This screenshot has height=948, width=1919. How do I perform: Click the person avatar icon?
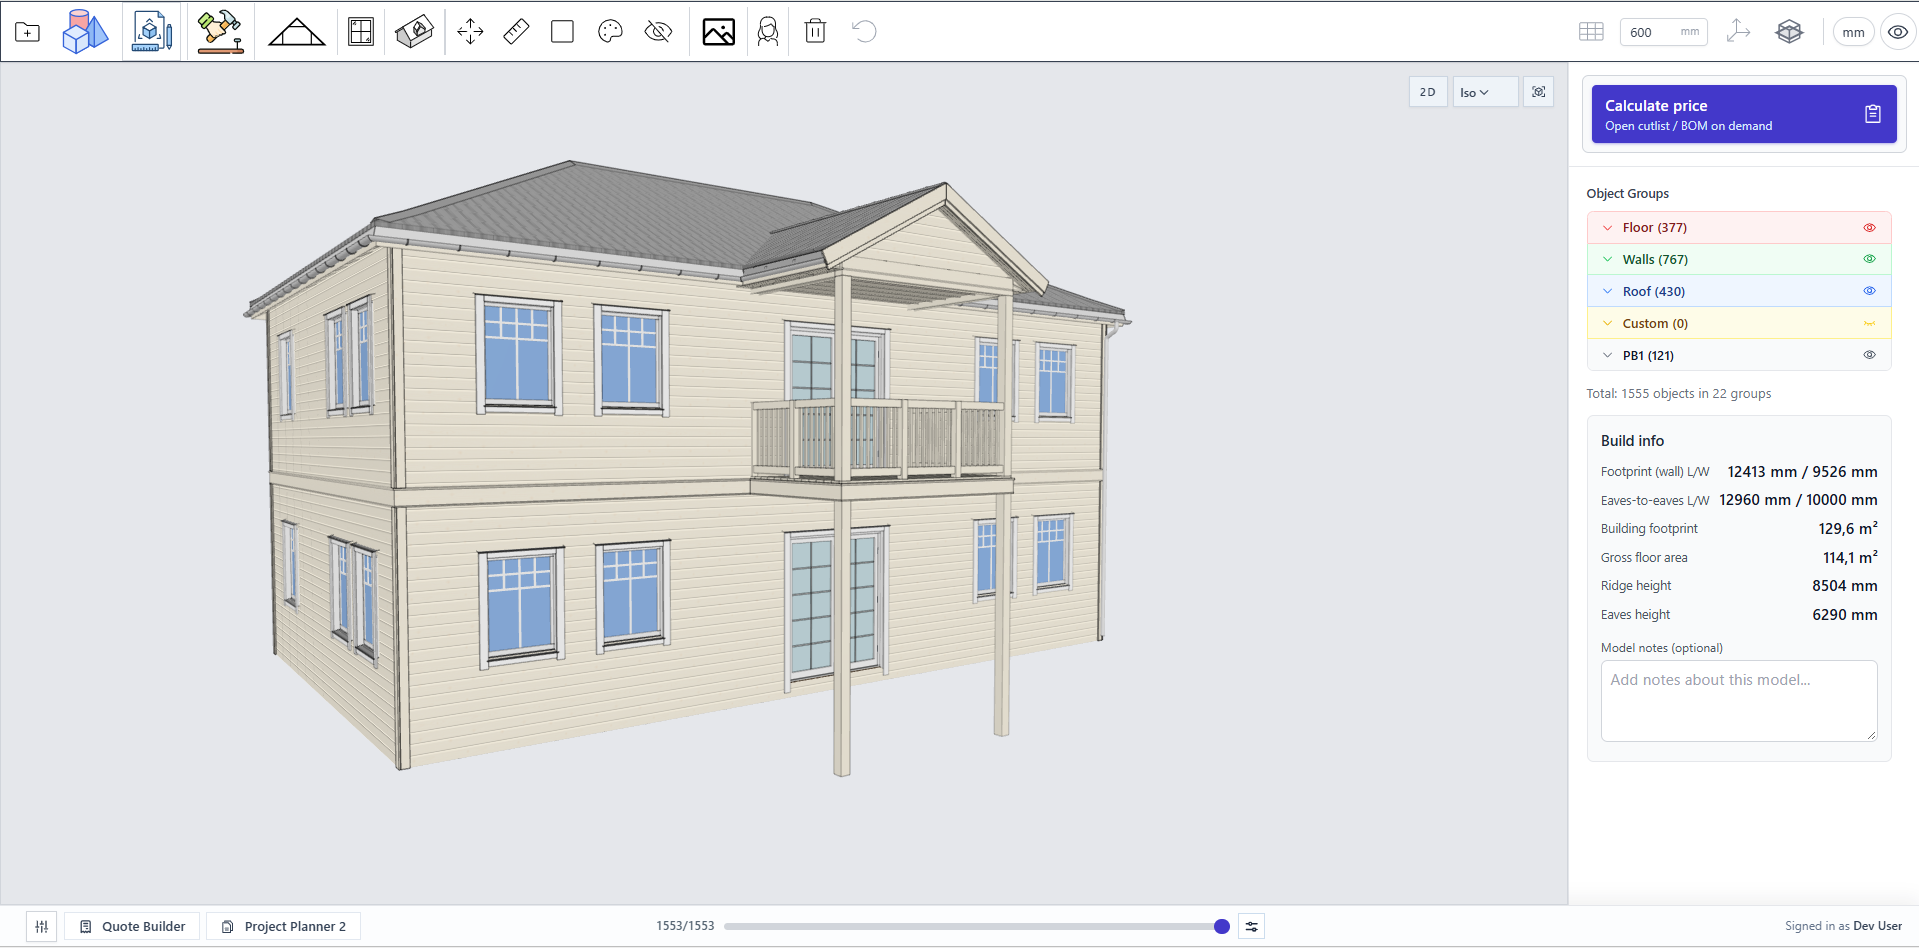[768, 32]
